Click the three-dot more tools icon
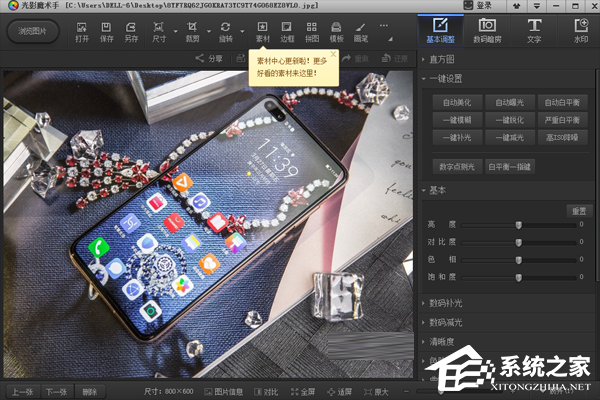Image resolution: width=600 pixels, height=400 pixels. pos(383,26)
